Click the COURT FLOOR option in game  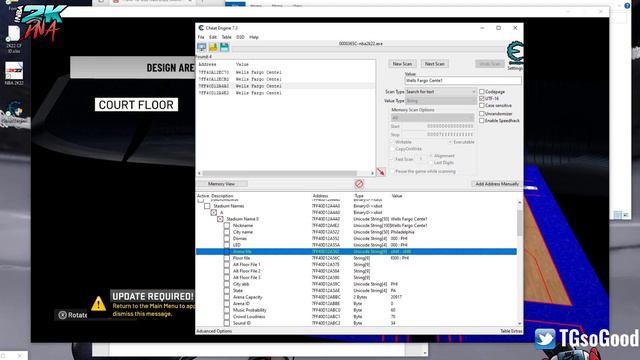coord(136,105)
